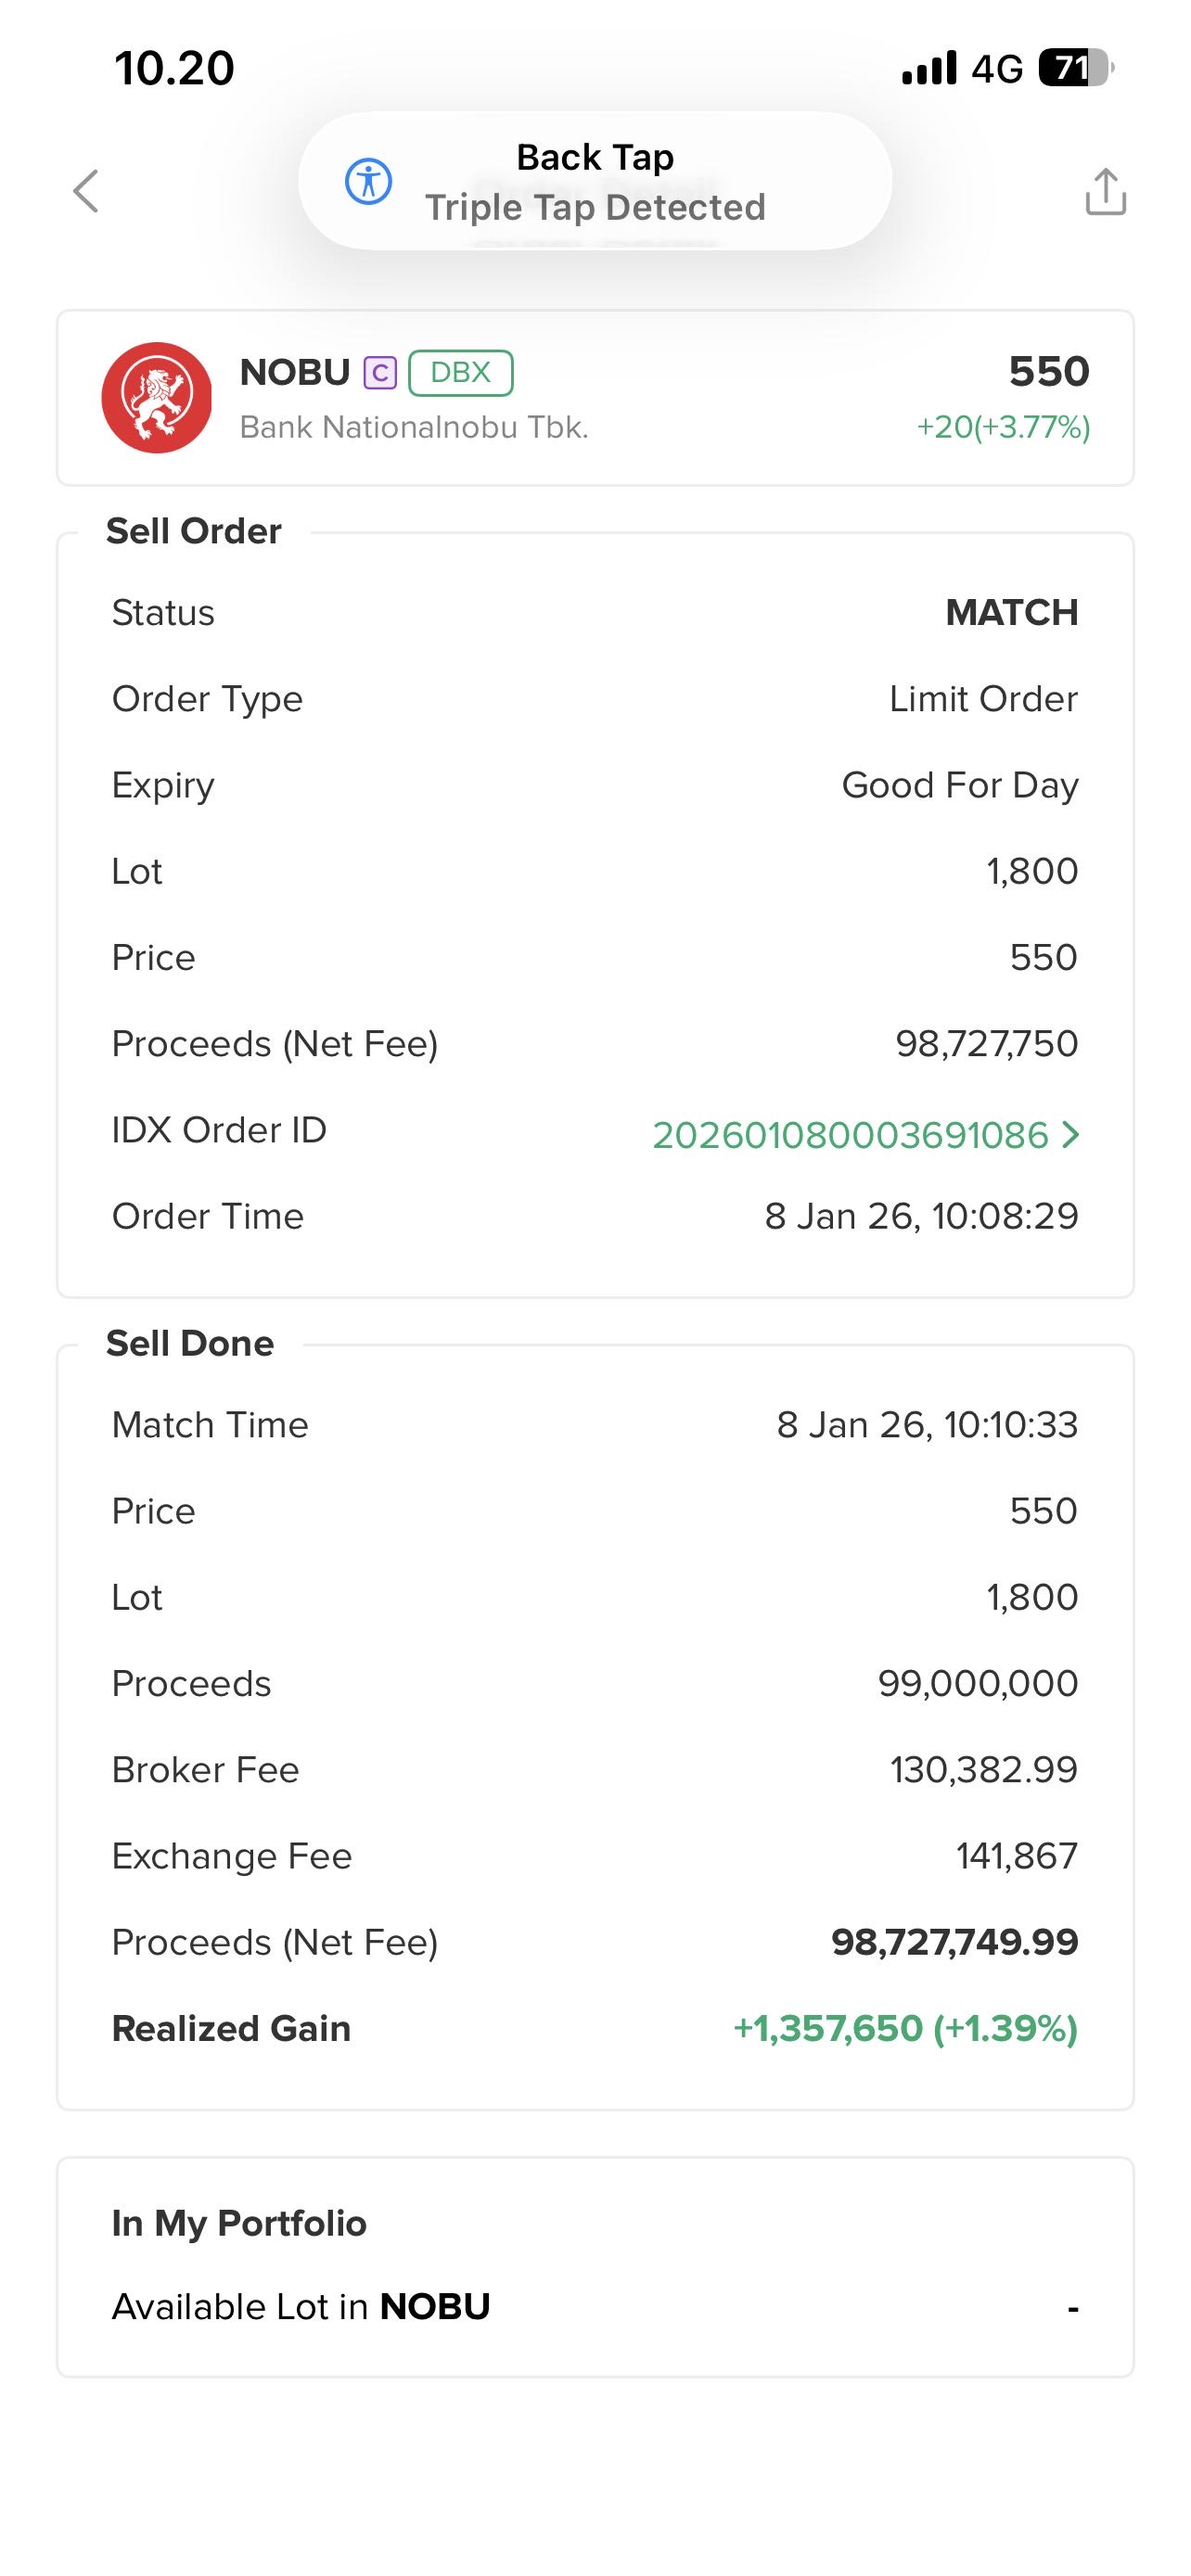The height and width of the screenshot is (2576, 1191).
Task: Tap the Bank Nationalnobu Tbk. company name
Action: pos(414,428)
